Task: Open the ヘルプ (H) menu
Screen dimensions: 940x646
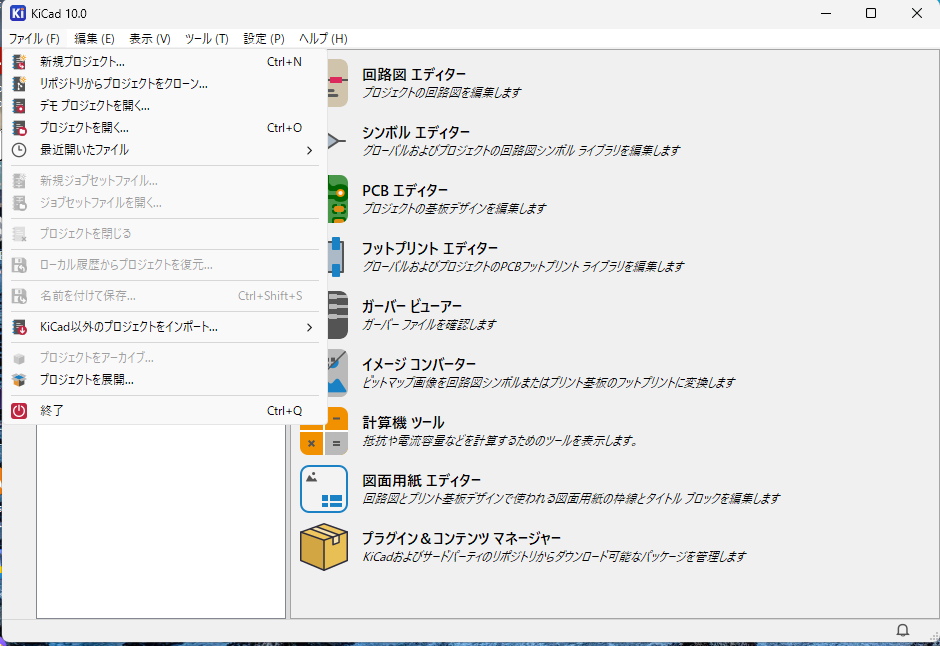Action: [x=323, y=39]
